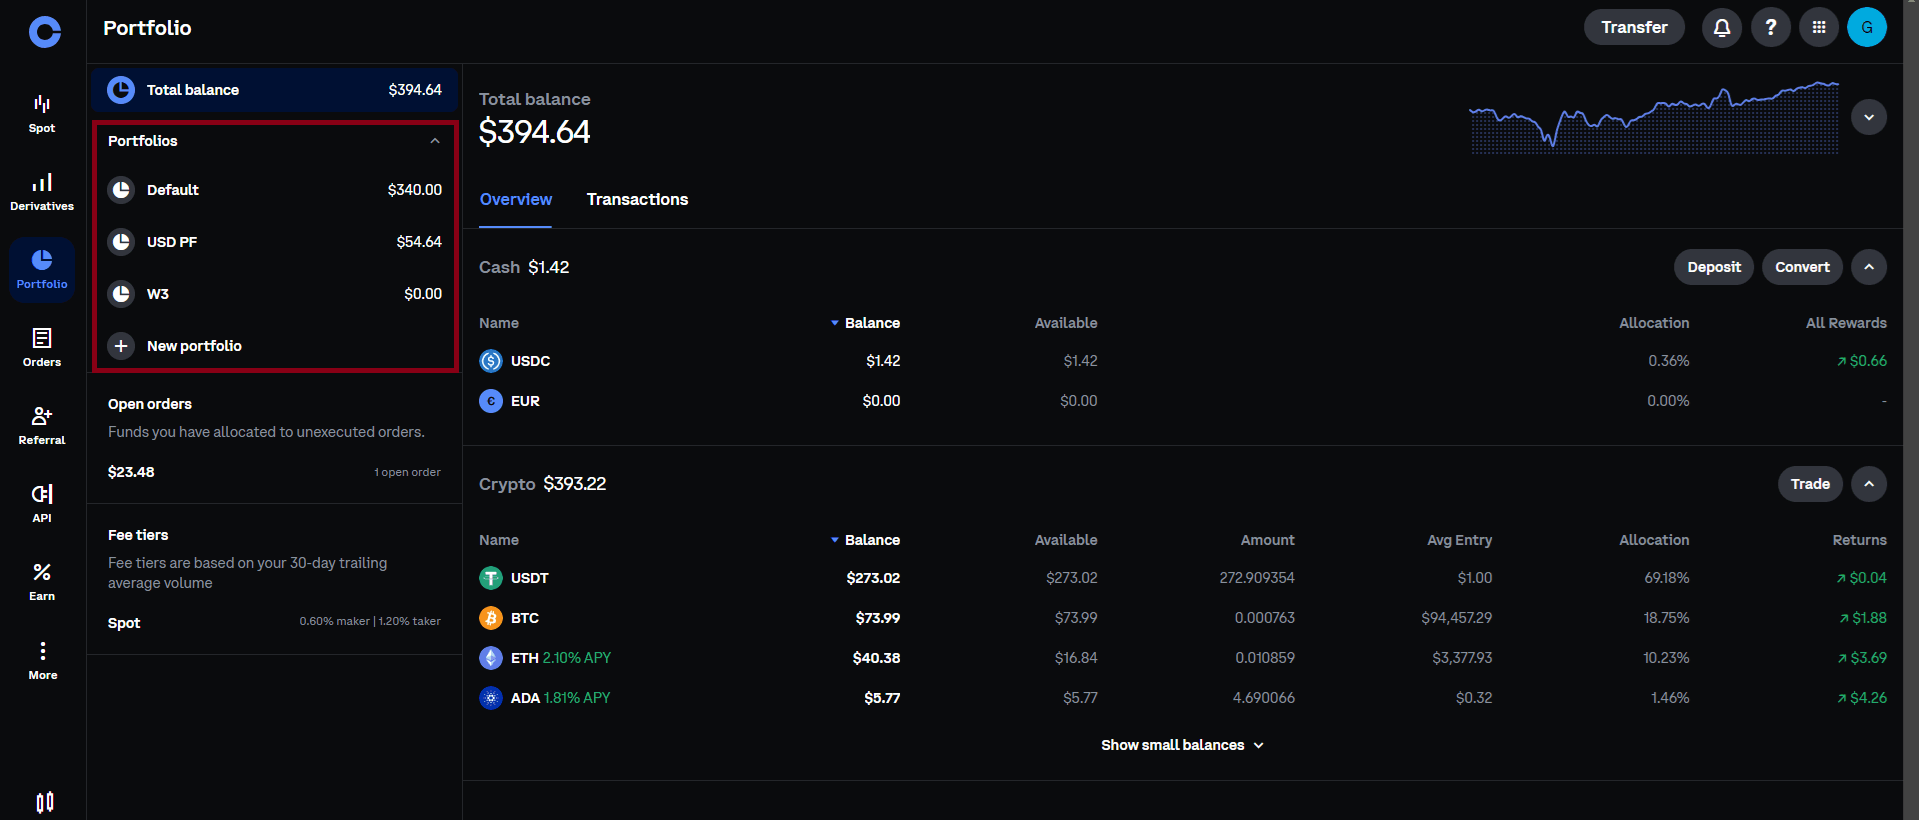1919x820 pixels.
Task: Click the page vertical scrollbar
Action: pos(1911,410)
